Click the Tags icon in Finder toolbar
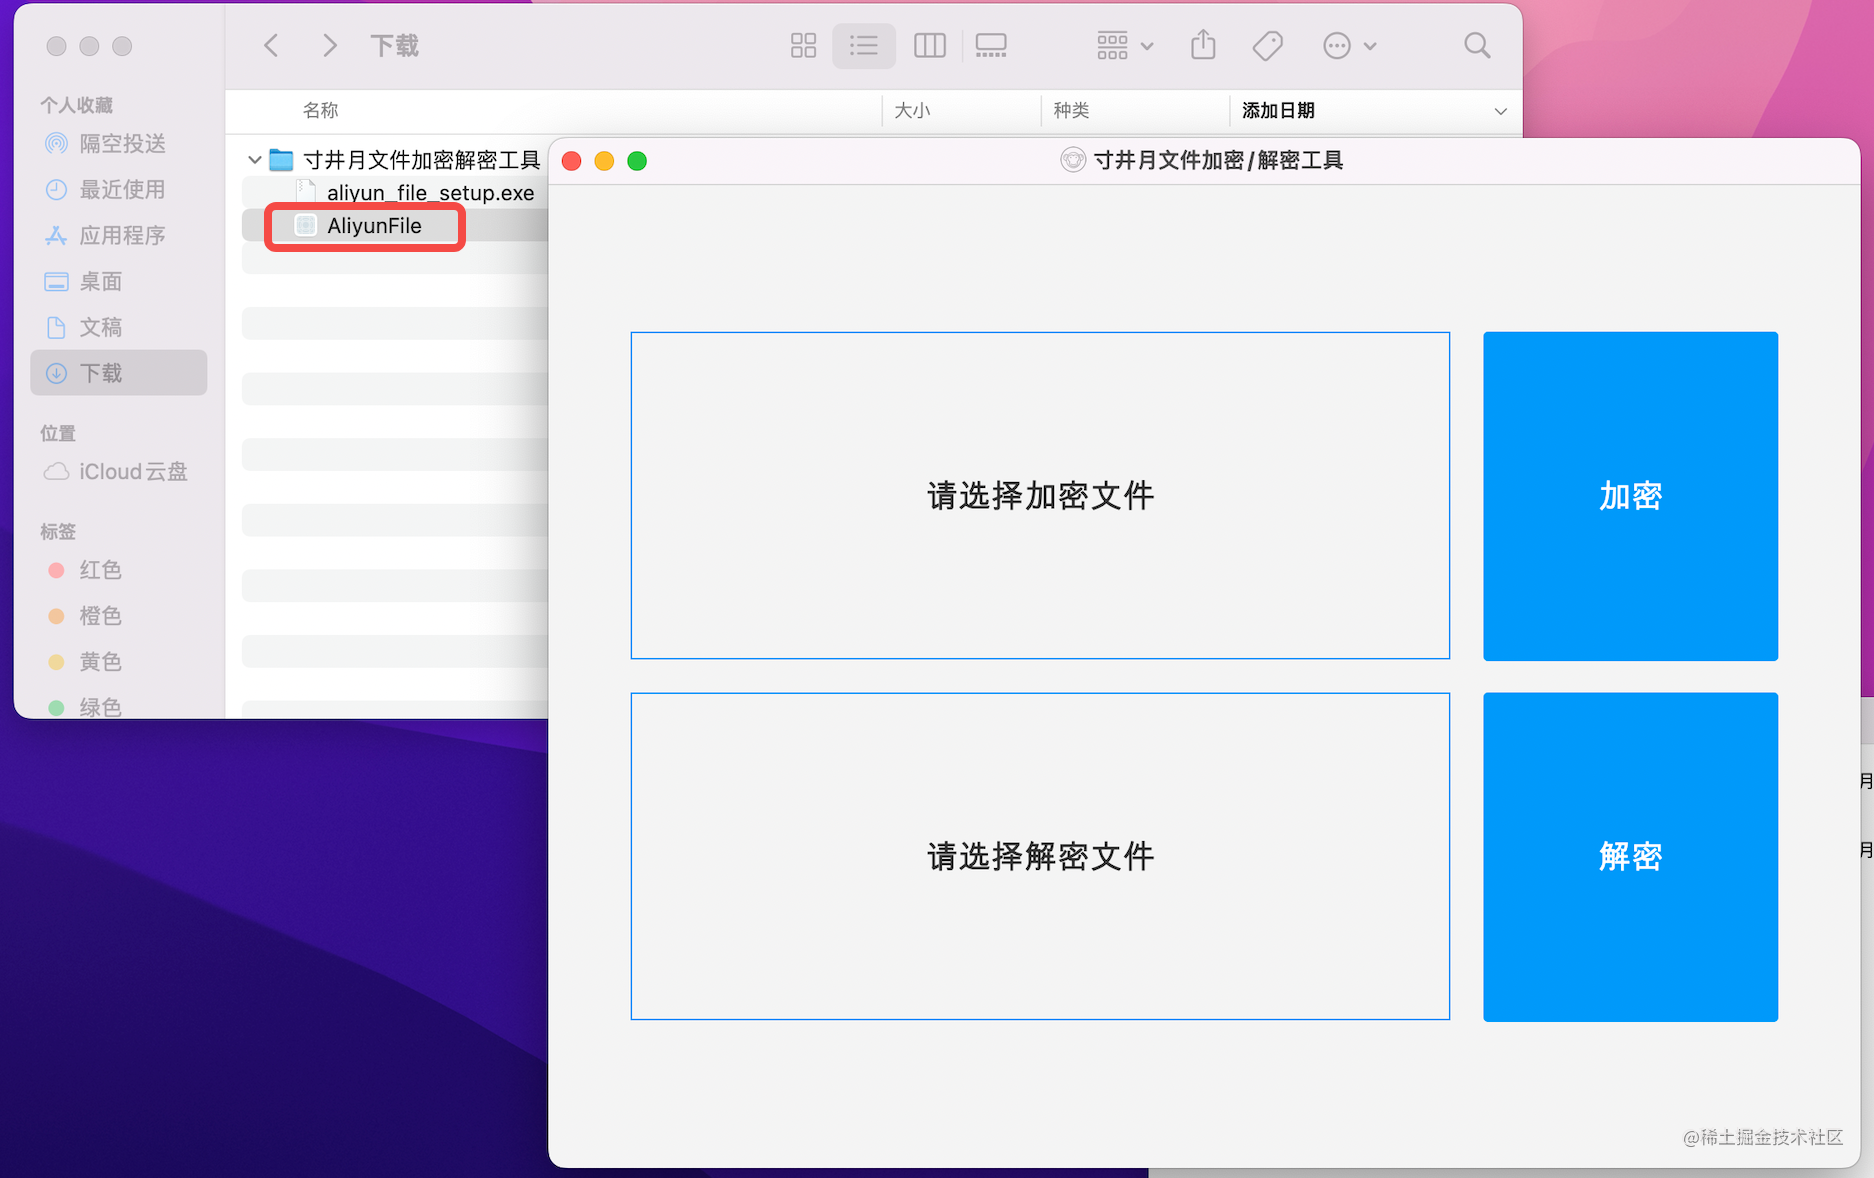 pos(1267,45)
